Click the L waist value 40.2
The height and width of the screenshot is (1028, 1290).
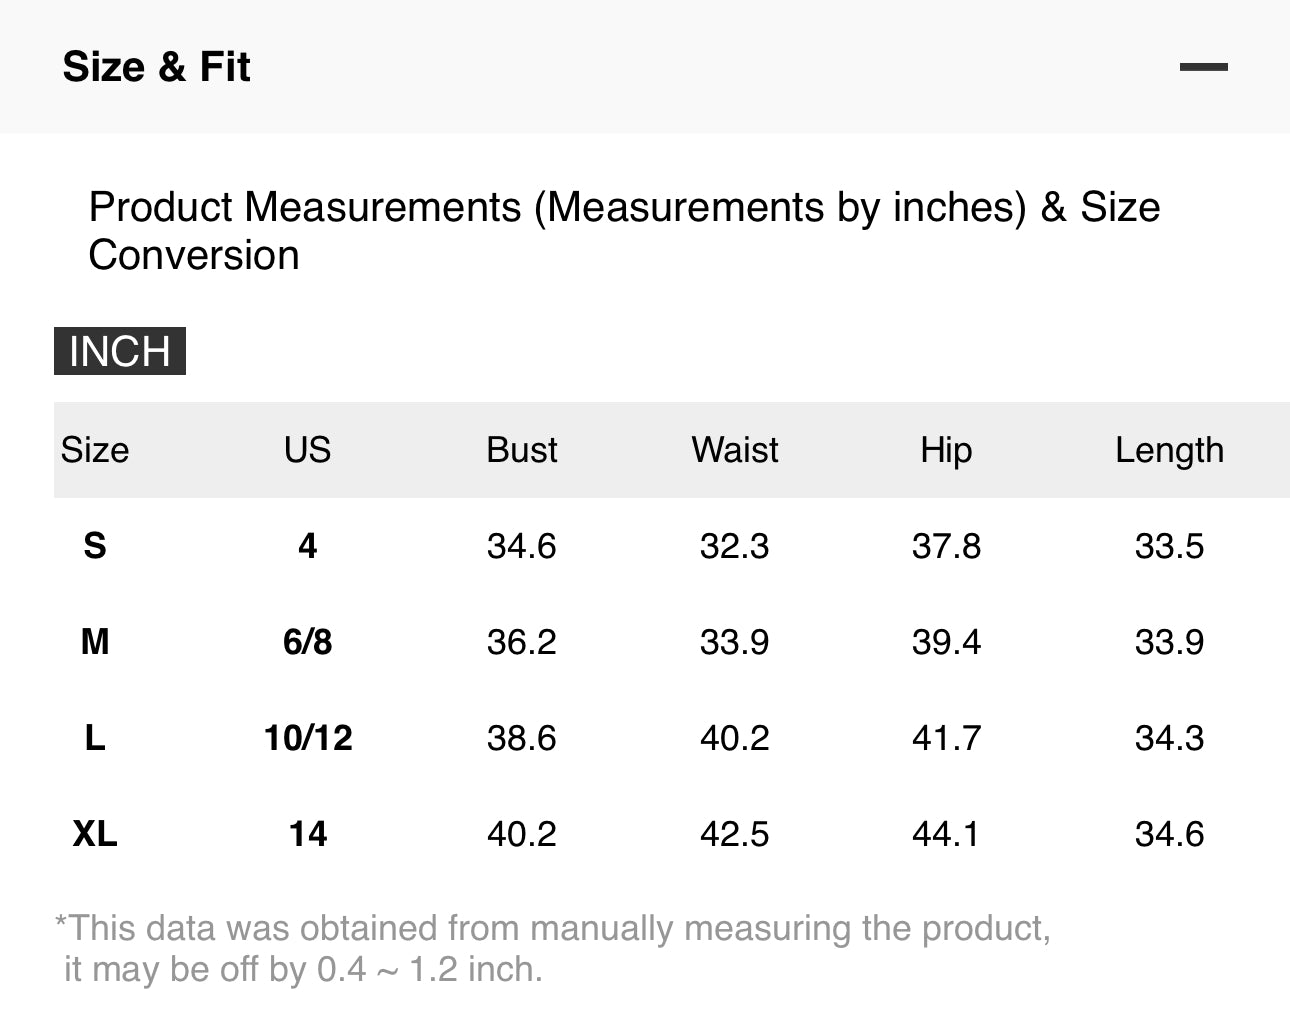click(x=735, y=738)
